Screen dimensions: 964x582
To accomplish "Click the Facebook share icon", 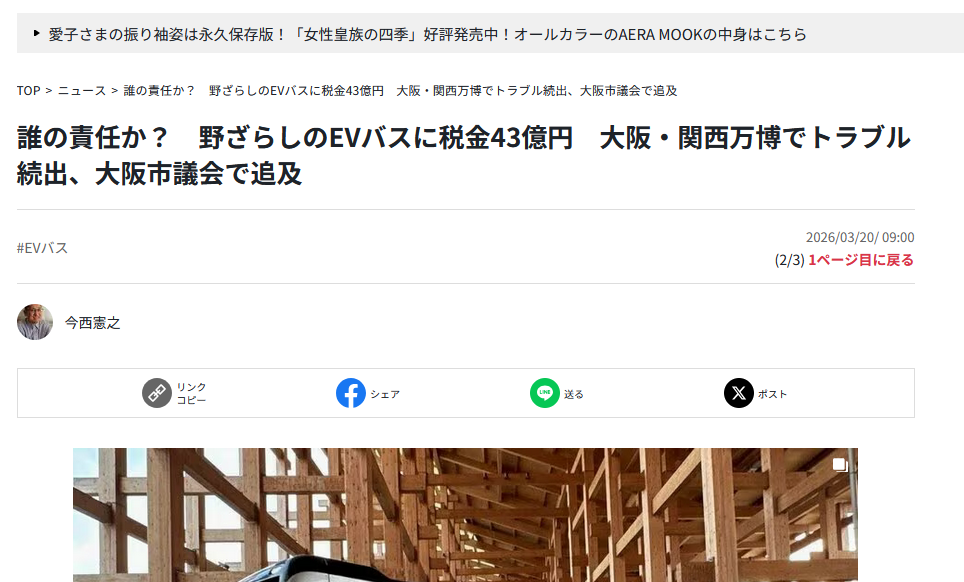I will pyautogui.click(x=350, y=393).
